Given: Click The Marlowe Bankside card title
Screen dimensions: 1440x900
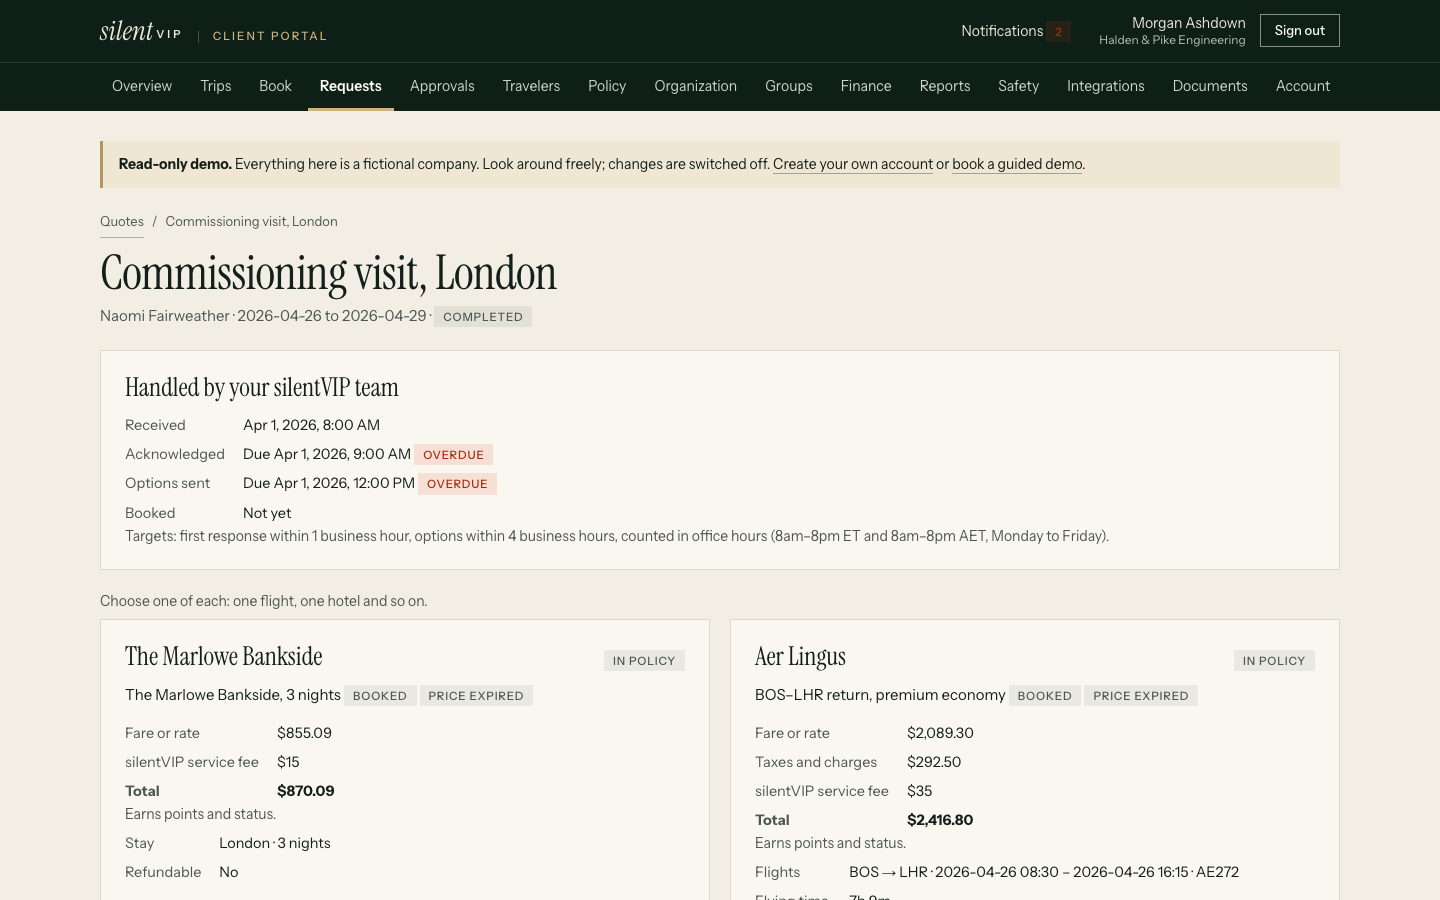Looking at the screenshot, I should click(224, 657).
